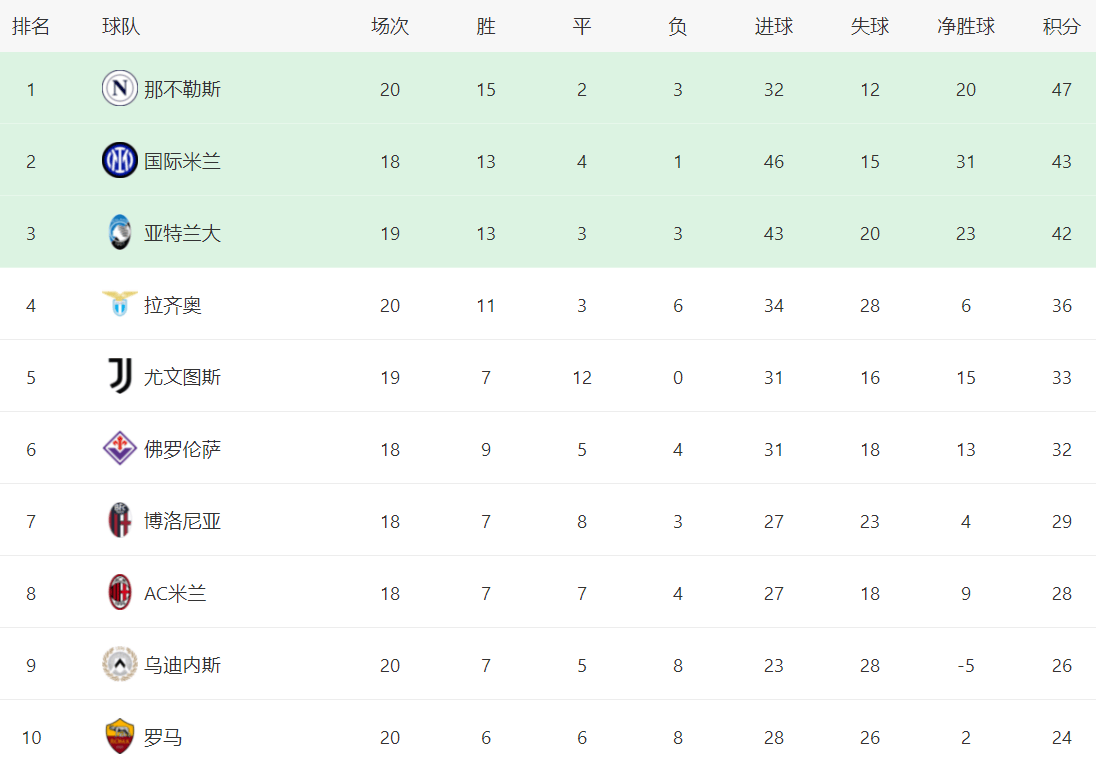Click the 排名 column header
Viewport: 1096px width, 766px height.
31,27
